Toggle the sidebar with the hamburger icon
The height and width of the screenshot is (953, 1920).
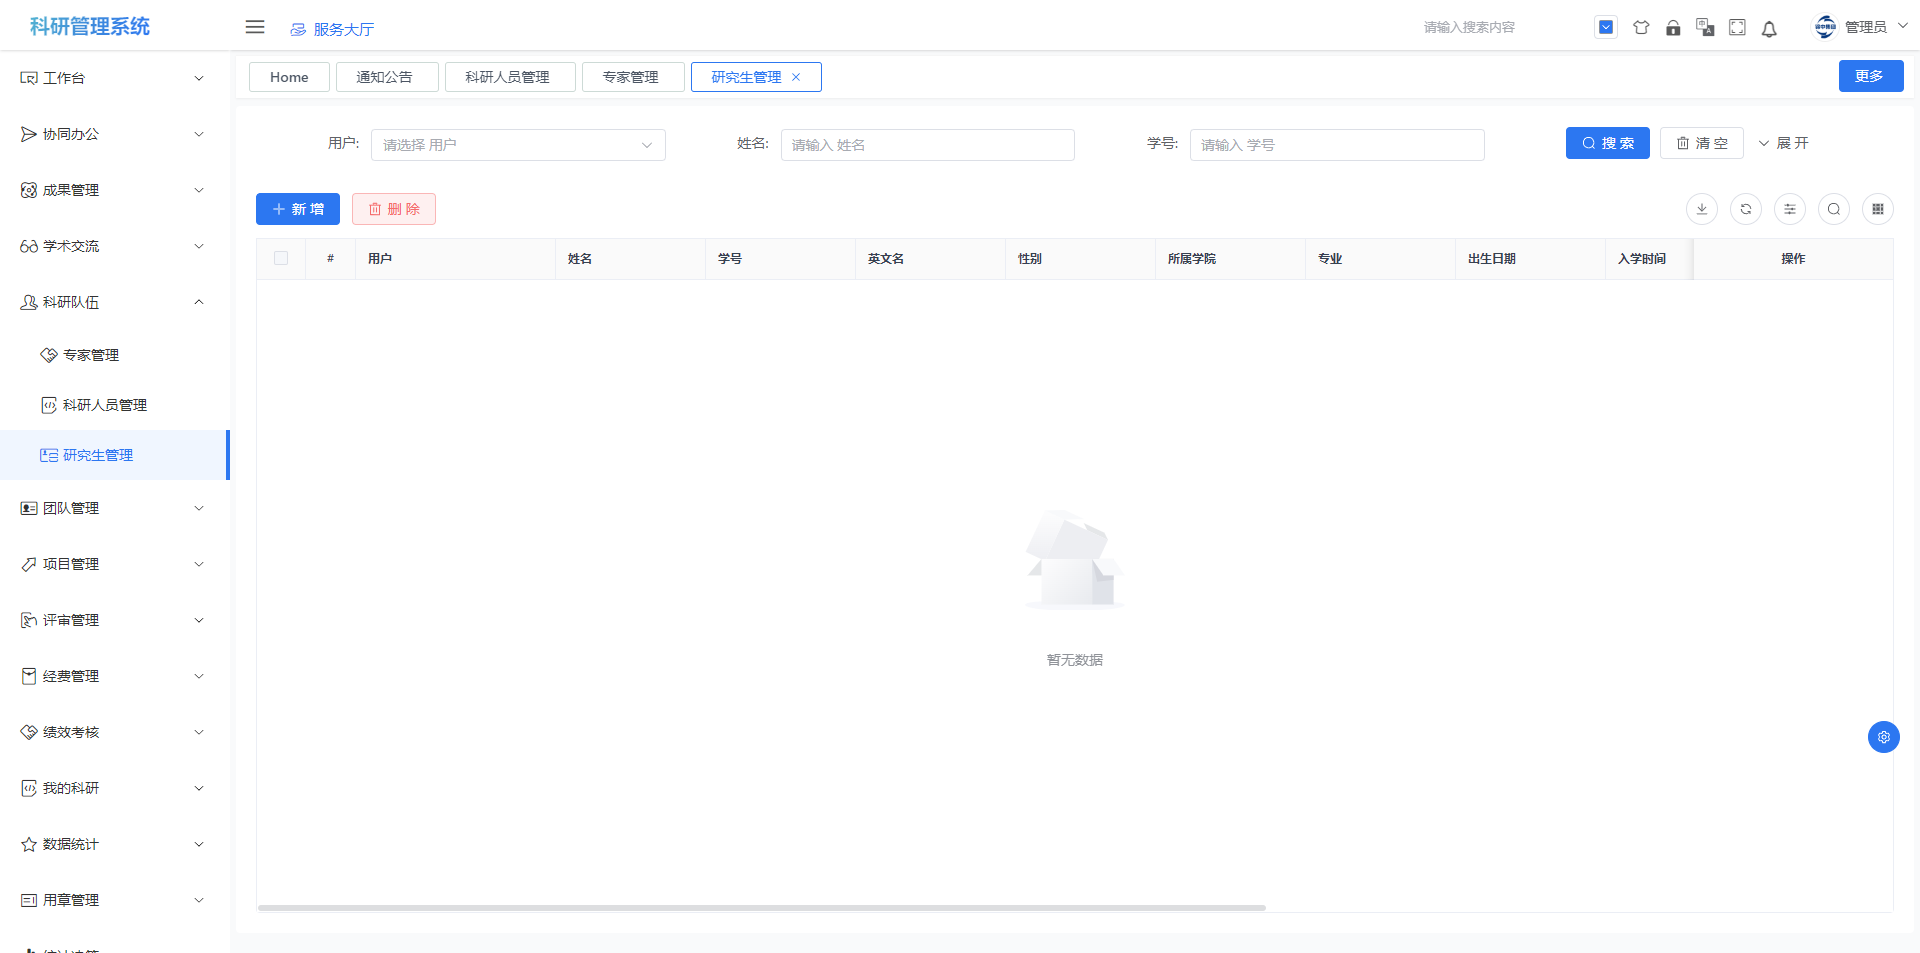coord(255,27)
